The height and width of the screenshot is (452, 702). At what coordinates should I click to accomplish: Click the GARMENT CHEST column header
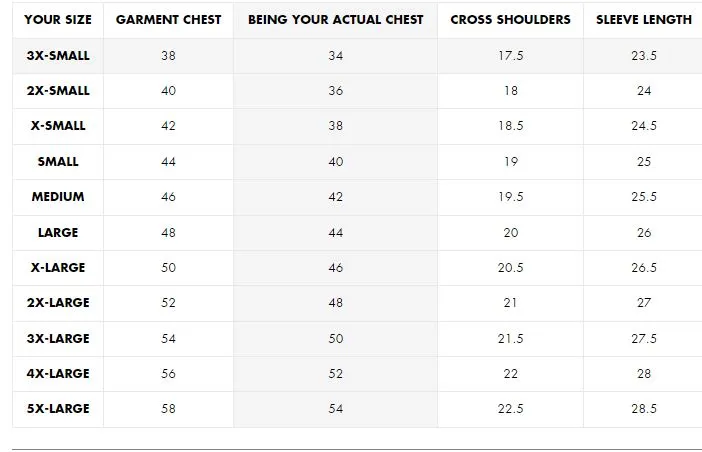[168, 20]
